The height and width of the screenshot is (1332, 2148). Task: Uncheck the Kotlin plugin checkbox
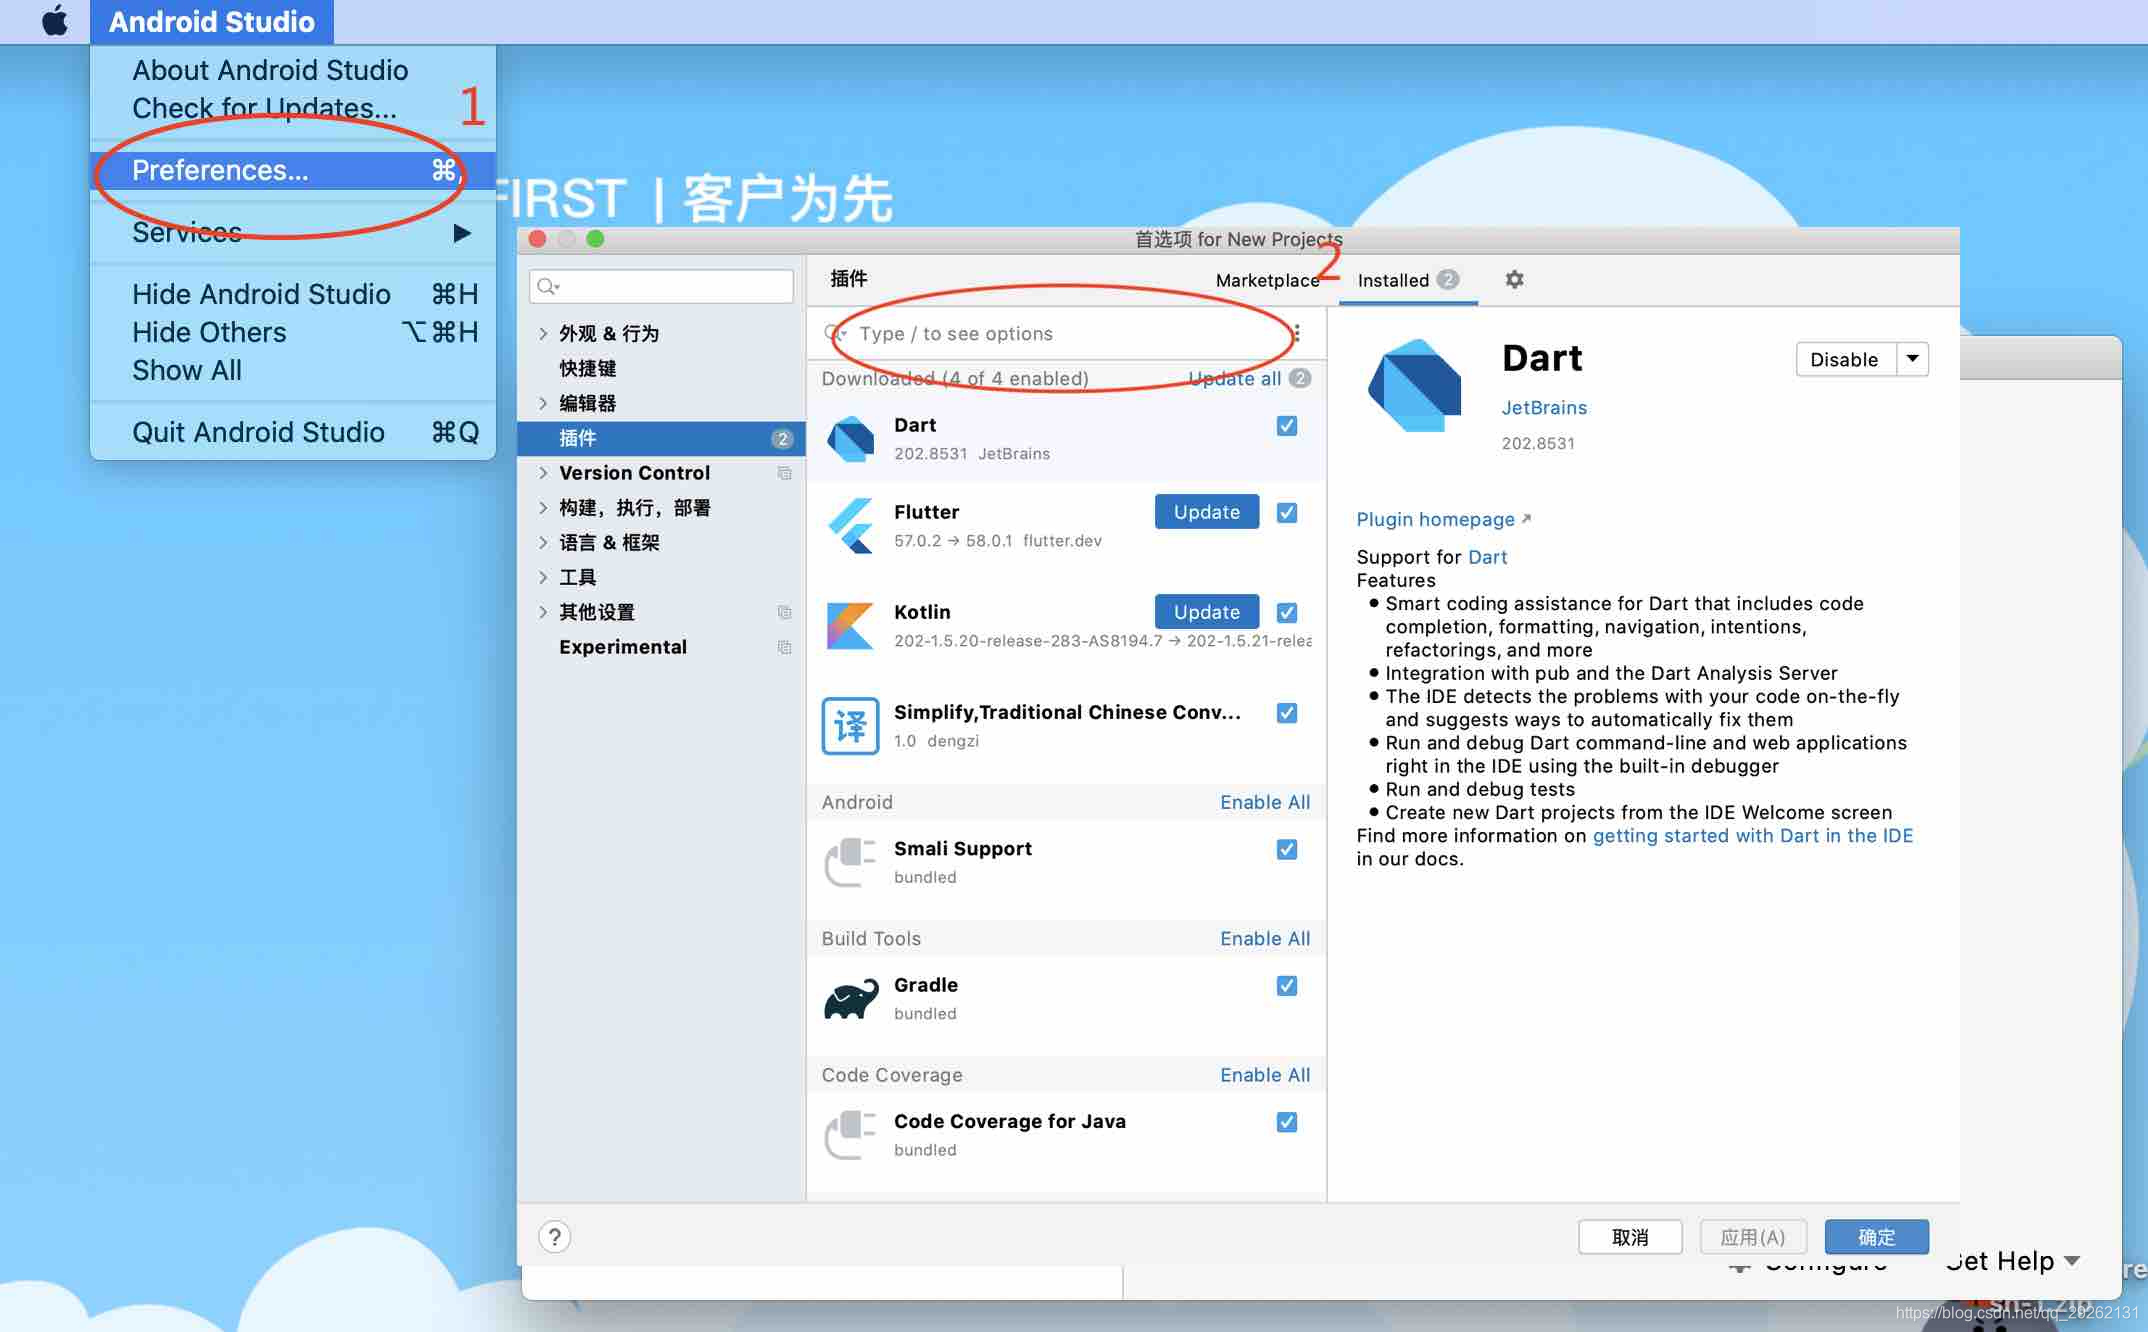tap(1287, 612)
